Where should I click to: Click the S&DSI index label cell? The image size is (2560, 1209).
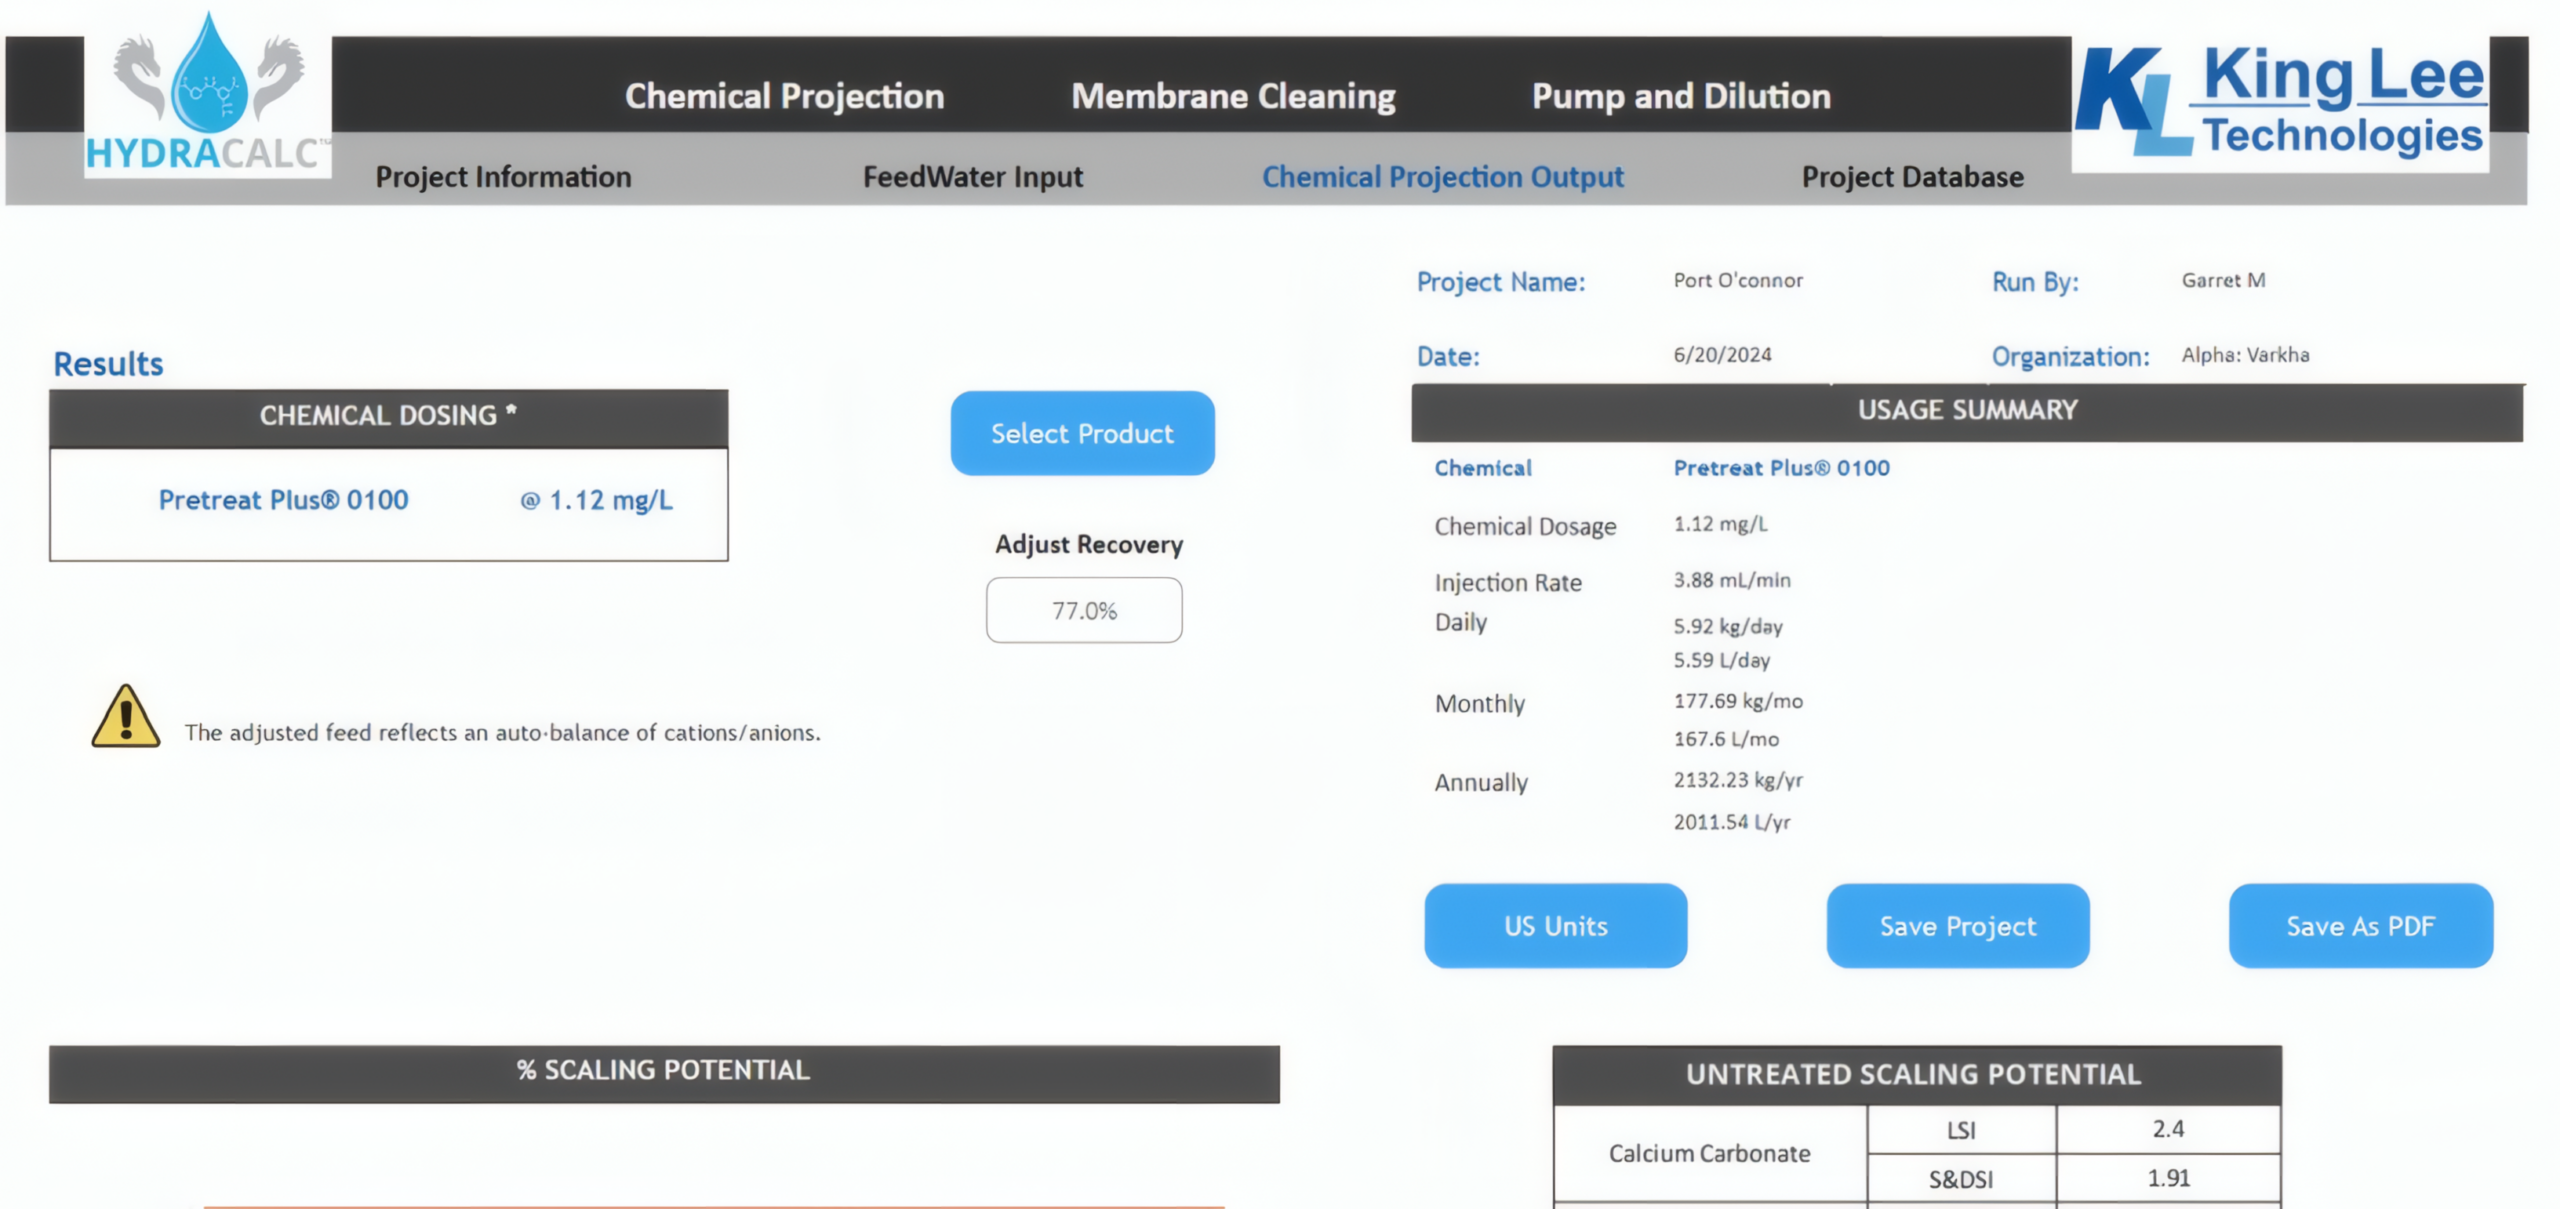pos(1961,1179)
